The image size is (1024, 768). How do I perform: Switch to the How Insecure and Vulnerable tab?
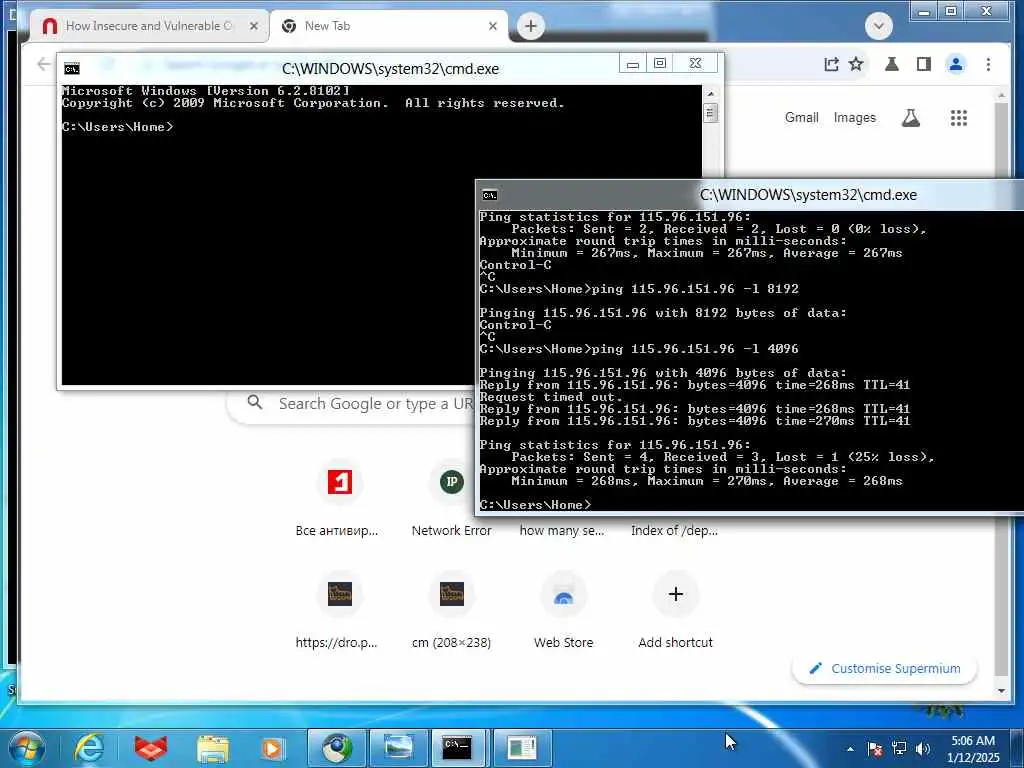(x=148, y=26)
